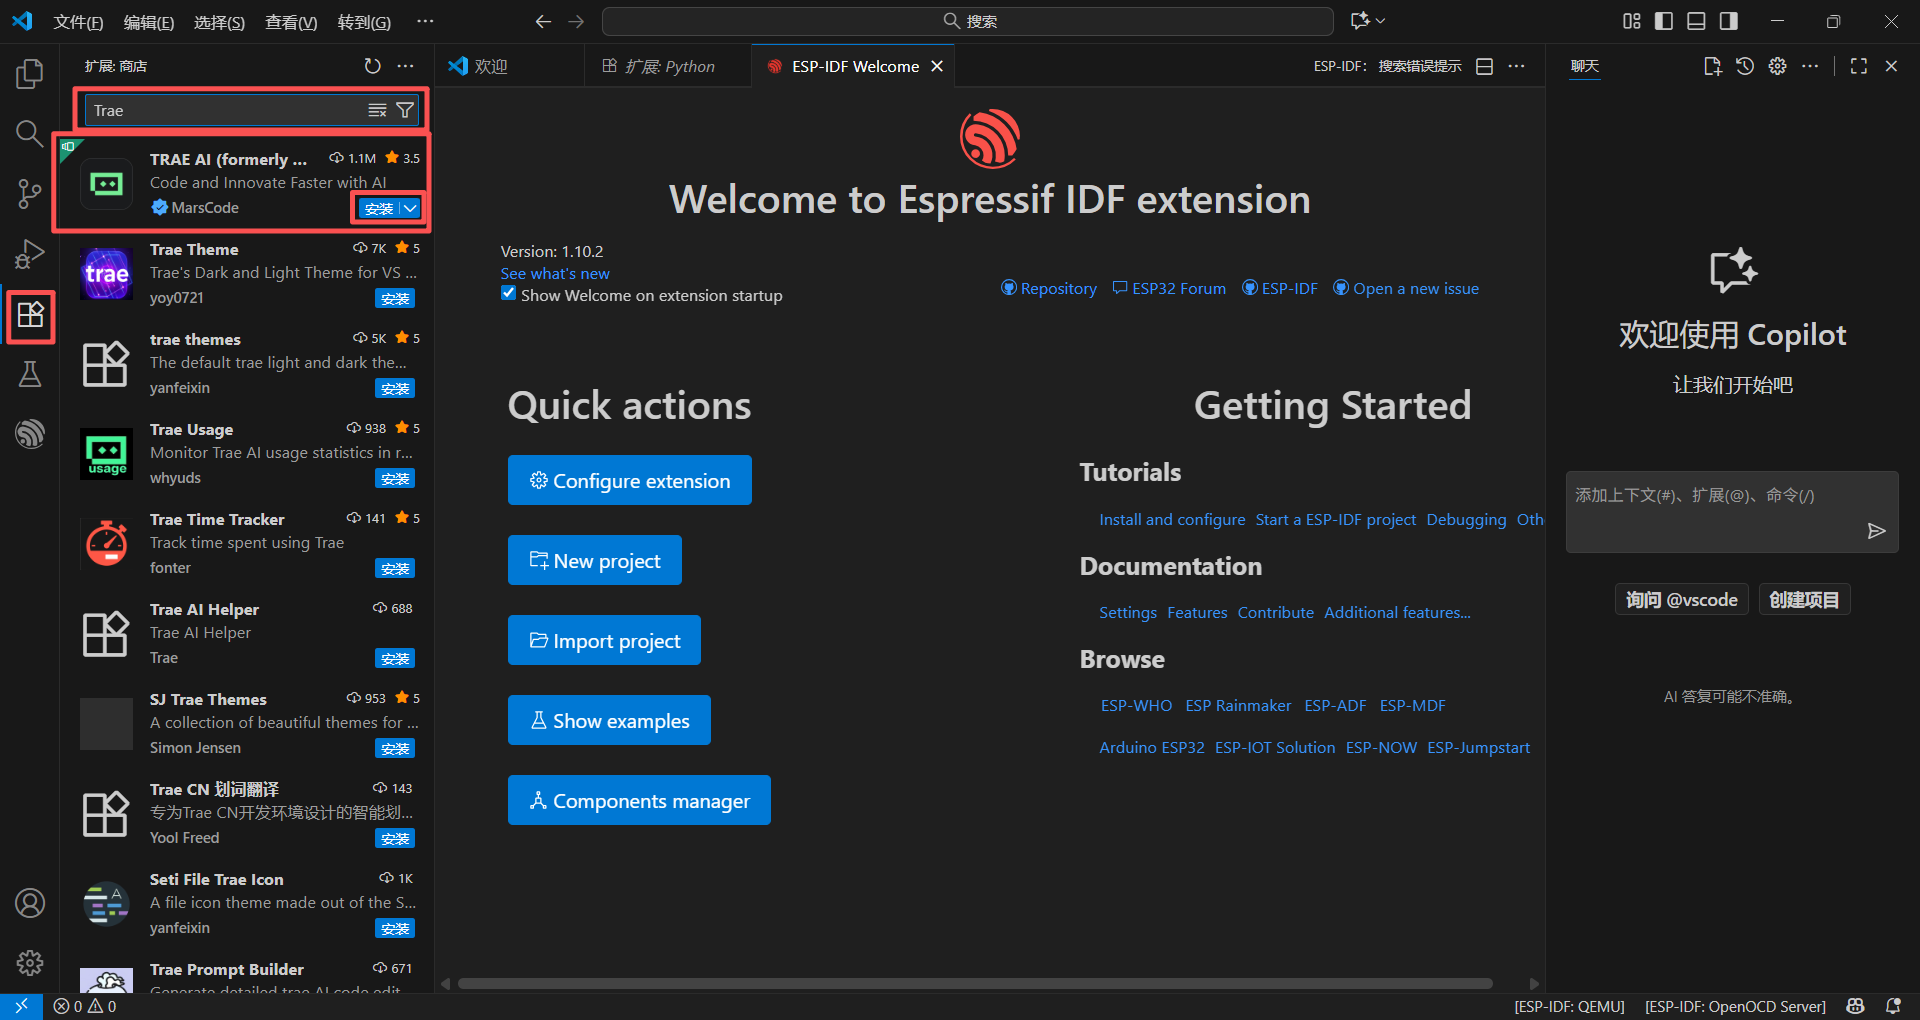Open the Search view in activity bar

click(x=30, y=133)
